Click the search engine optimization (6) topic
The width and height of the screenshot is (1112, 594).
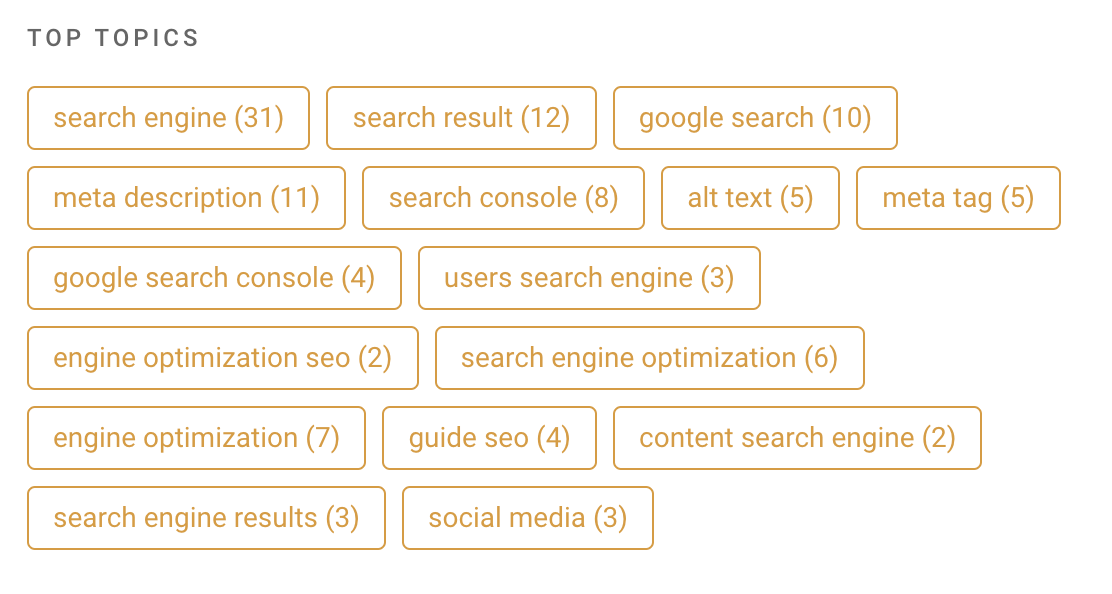[x=650, y=358]
